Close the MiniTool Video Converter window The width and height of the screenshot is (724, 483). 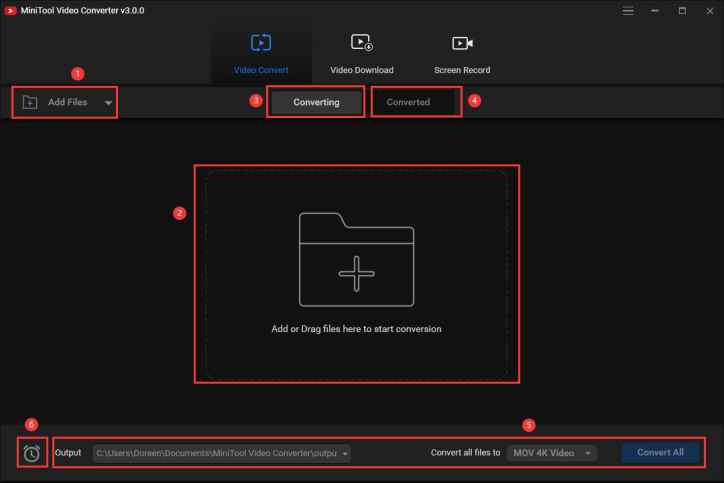point(708,11)
